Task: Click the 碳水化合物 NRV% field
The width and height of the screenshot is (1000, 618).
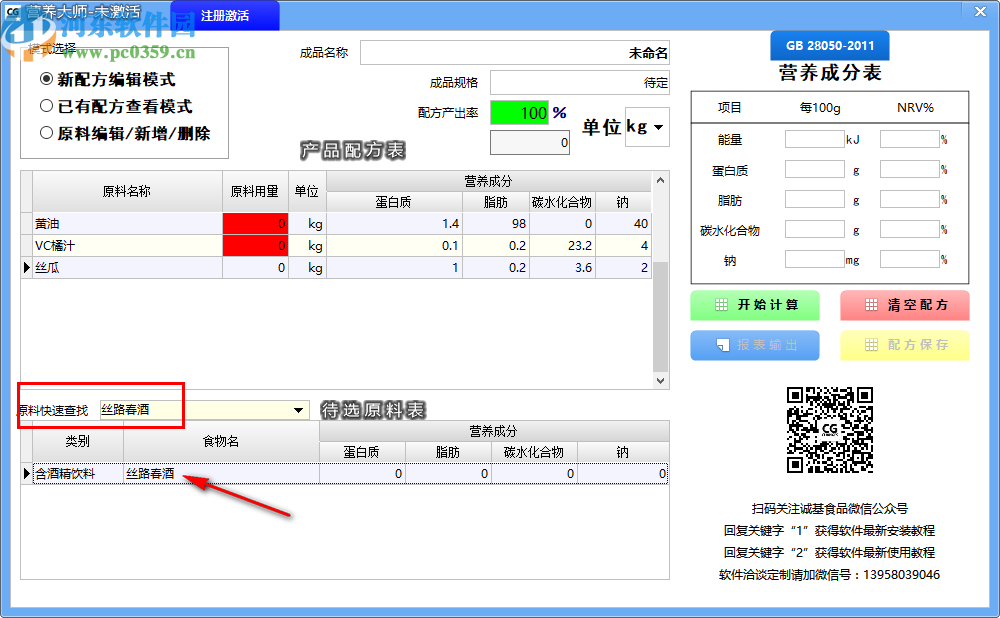Action: click(909, 230)
